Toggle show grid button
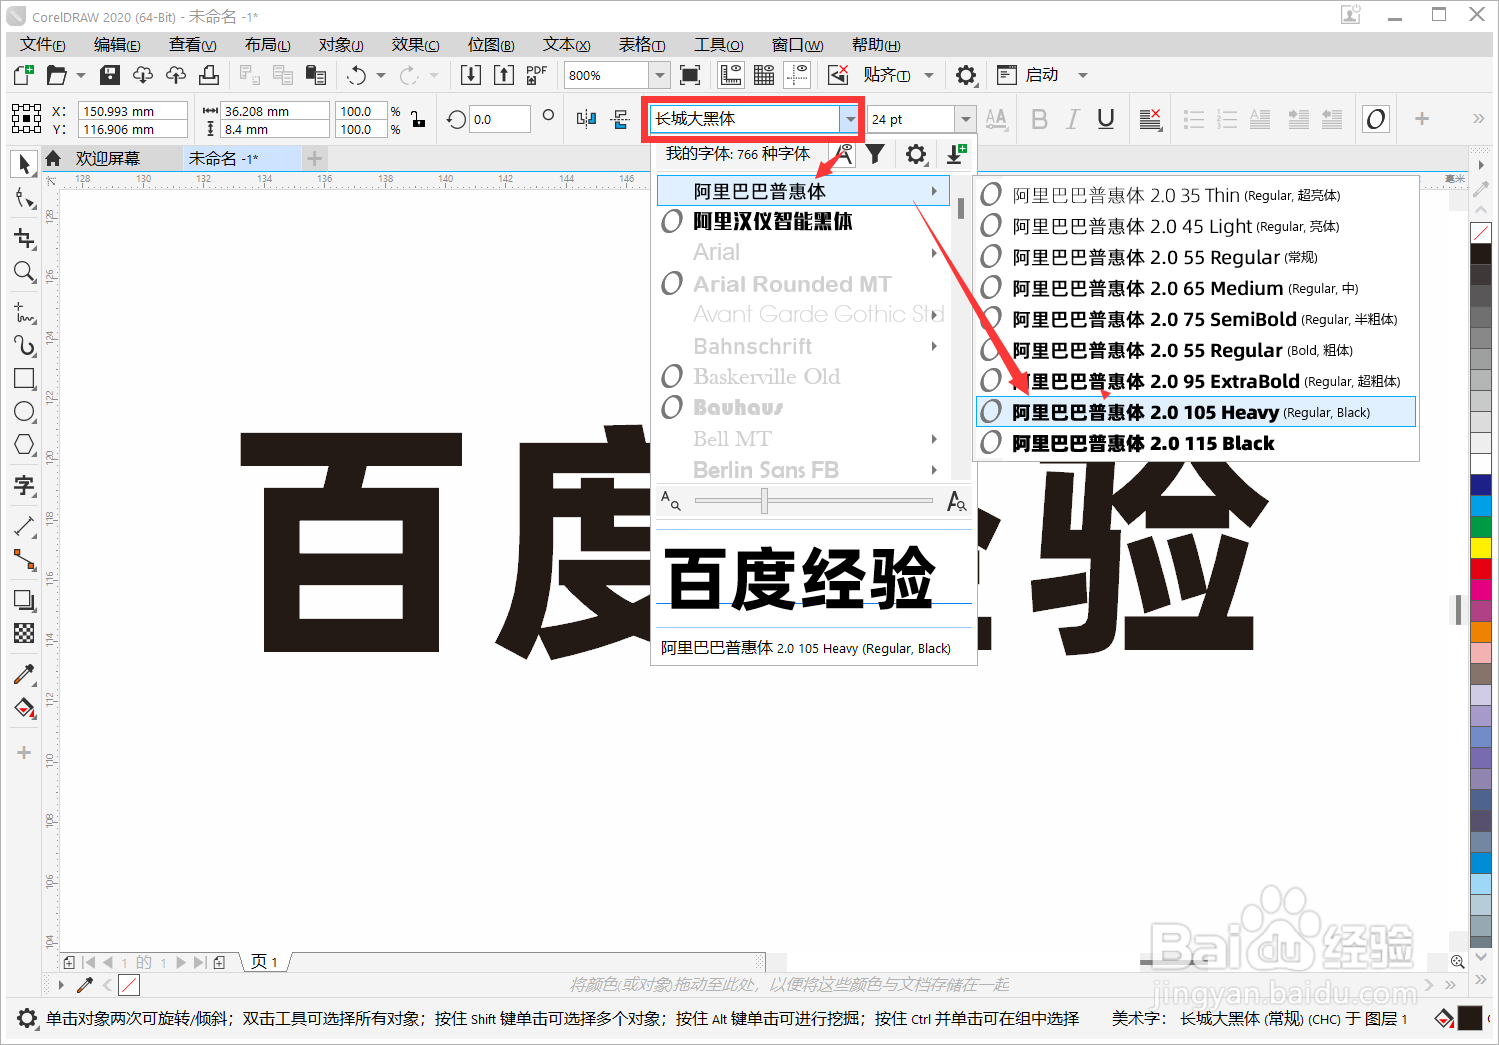 (764, 75)
